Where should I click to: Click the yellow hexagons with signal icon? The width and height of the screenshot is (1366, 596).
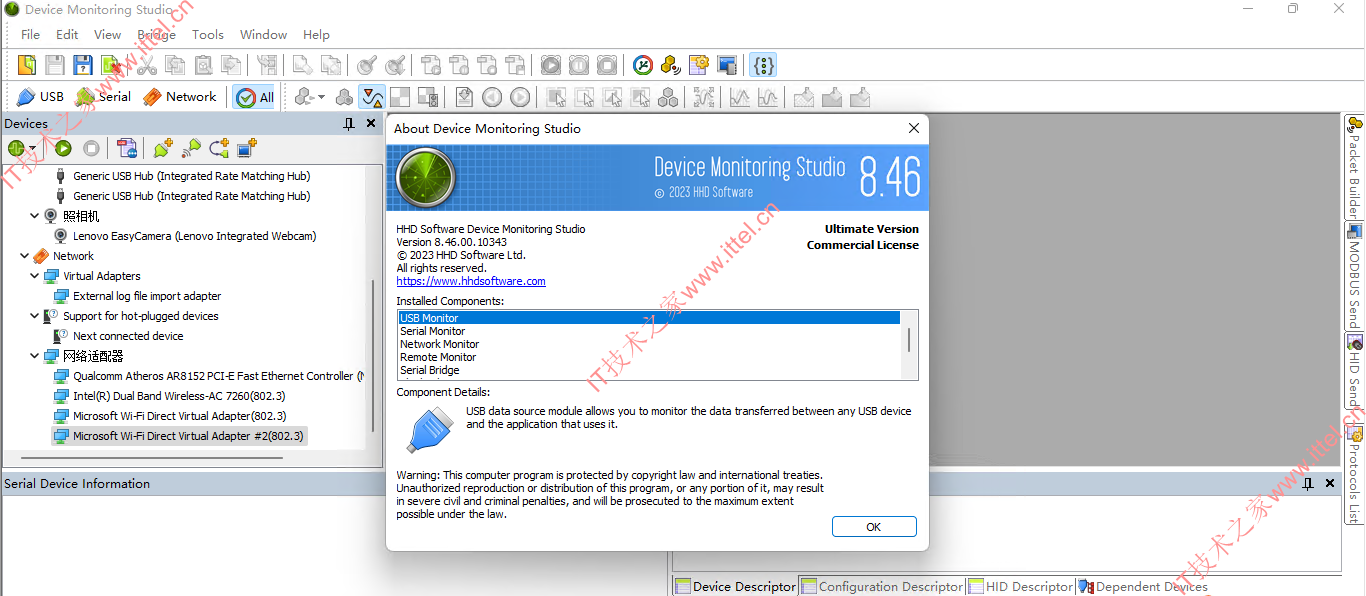(x=671, y=65)
